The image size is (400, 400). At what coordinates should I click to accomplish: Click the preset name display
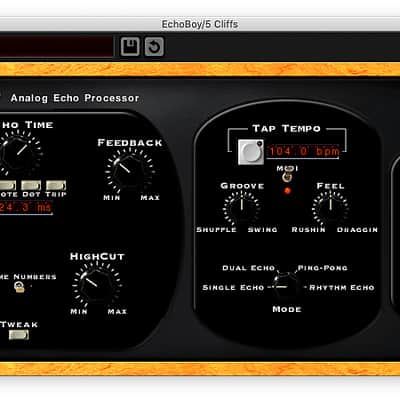click(56, 46)
